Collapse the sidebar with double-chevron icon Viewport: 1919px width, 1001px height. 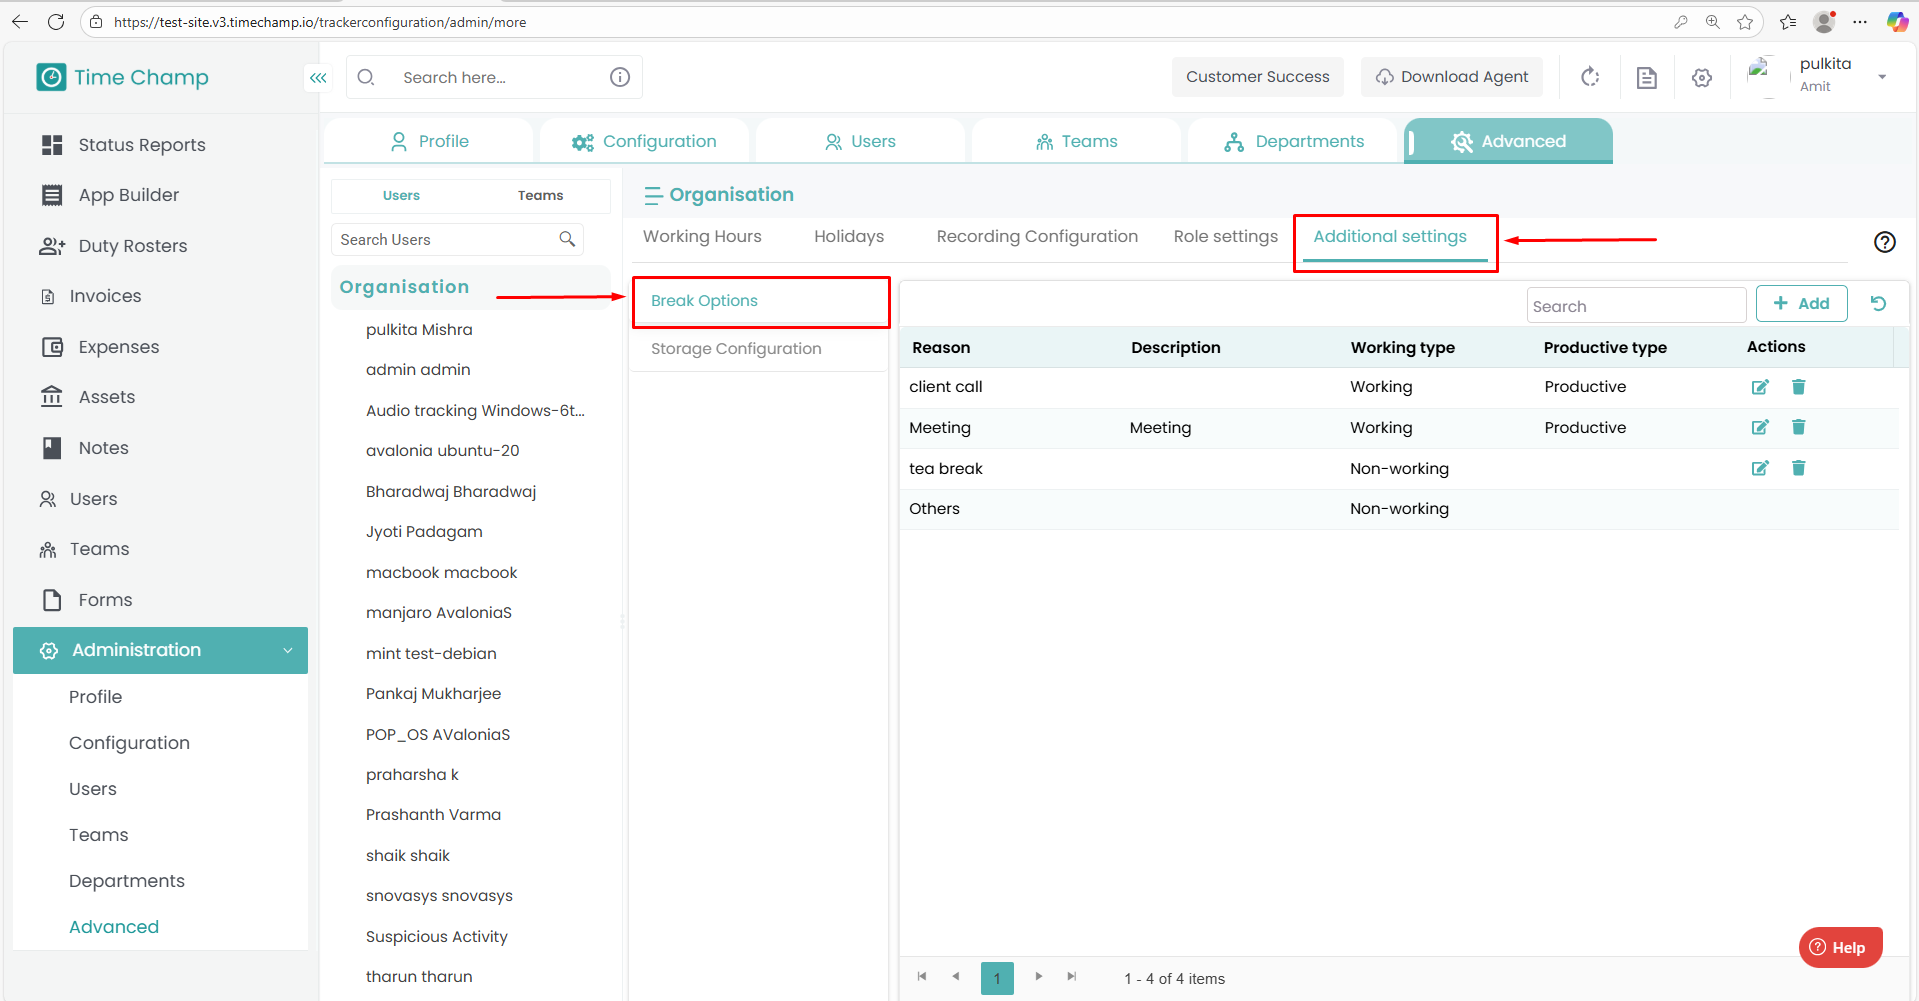tap(318, 78)
